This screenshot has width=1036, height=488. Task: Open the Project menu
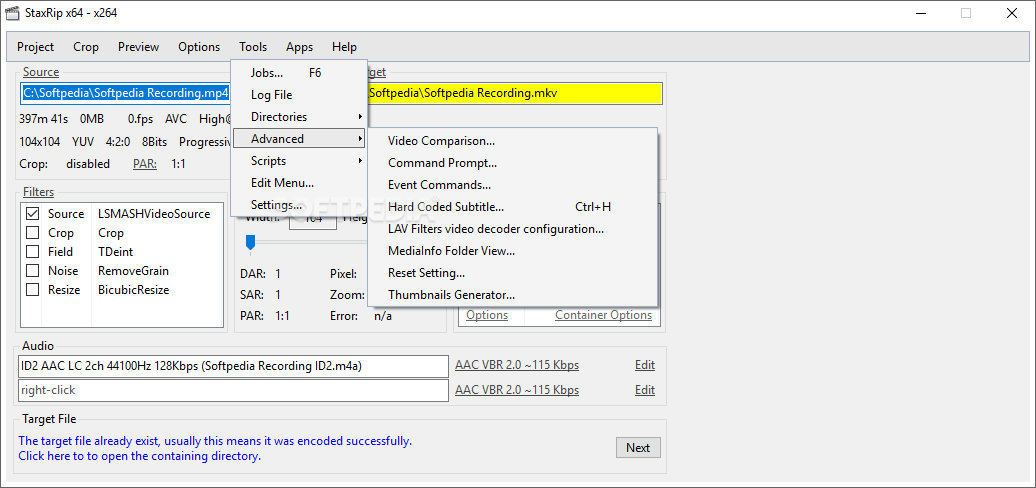coord(36,47)
